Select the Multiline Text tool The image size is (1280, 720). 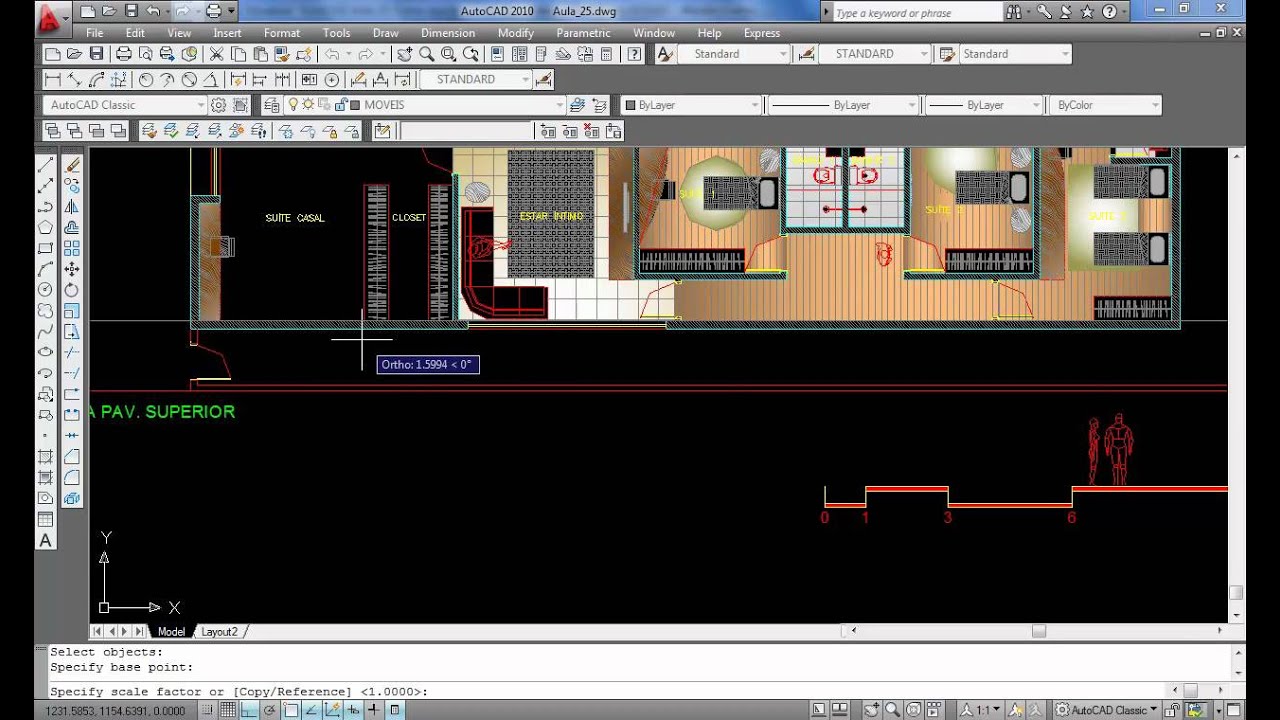45,541
